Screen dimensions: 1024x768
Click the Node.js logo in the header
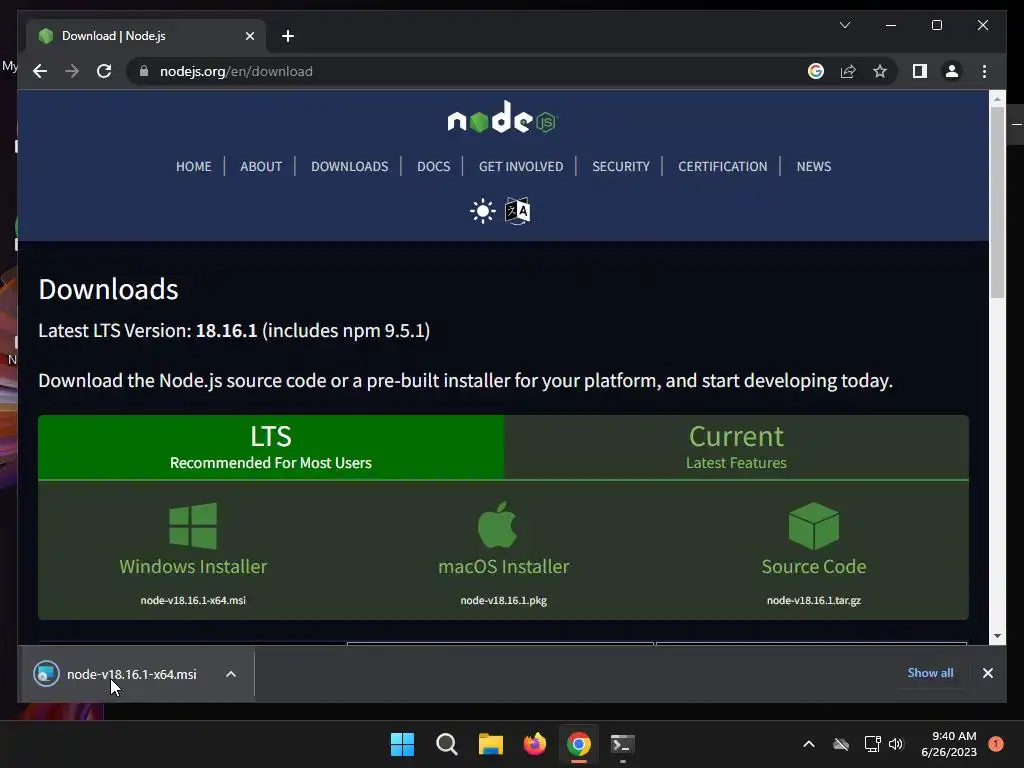(502, 118)
